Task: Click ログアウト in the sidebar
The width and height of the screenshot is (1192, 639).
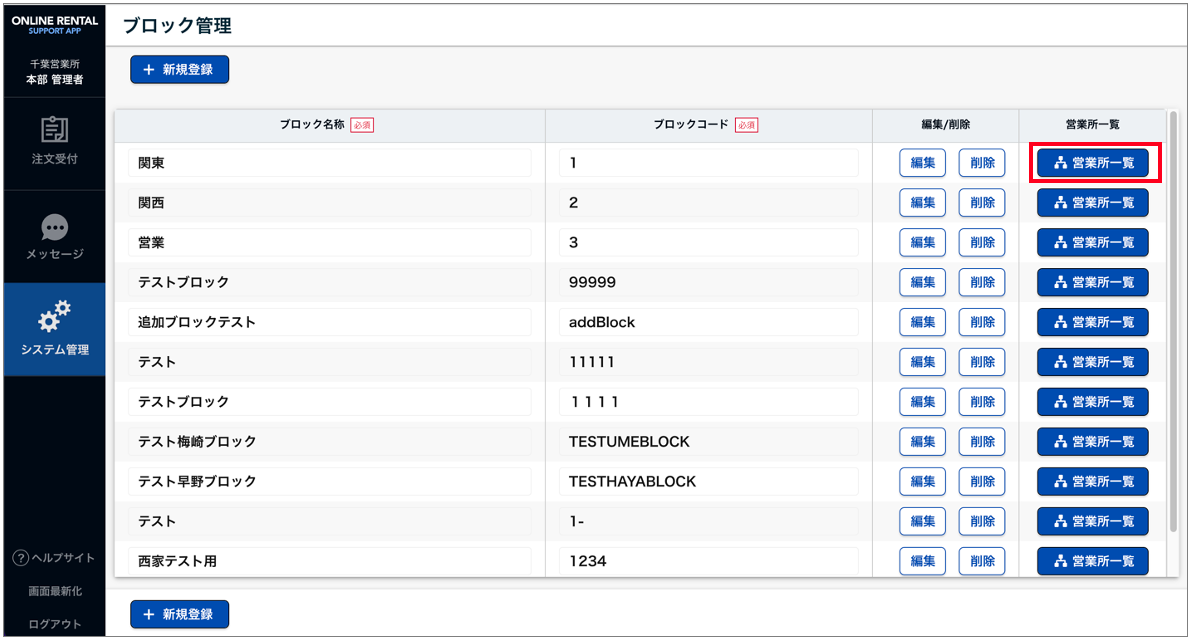Action: (x=54, y=624)
